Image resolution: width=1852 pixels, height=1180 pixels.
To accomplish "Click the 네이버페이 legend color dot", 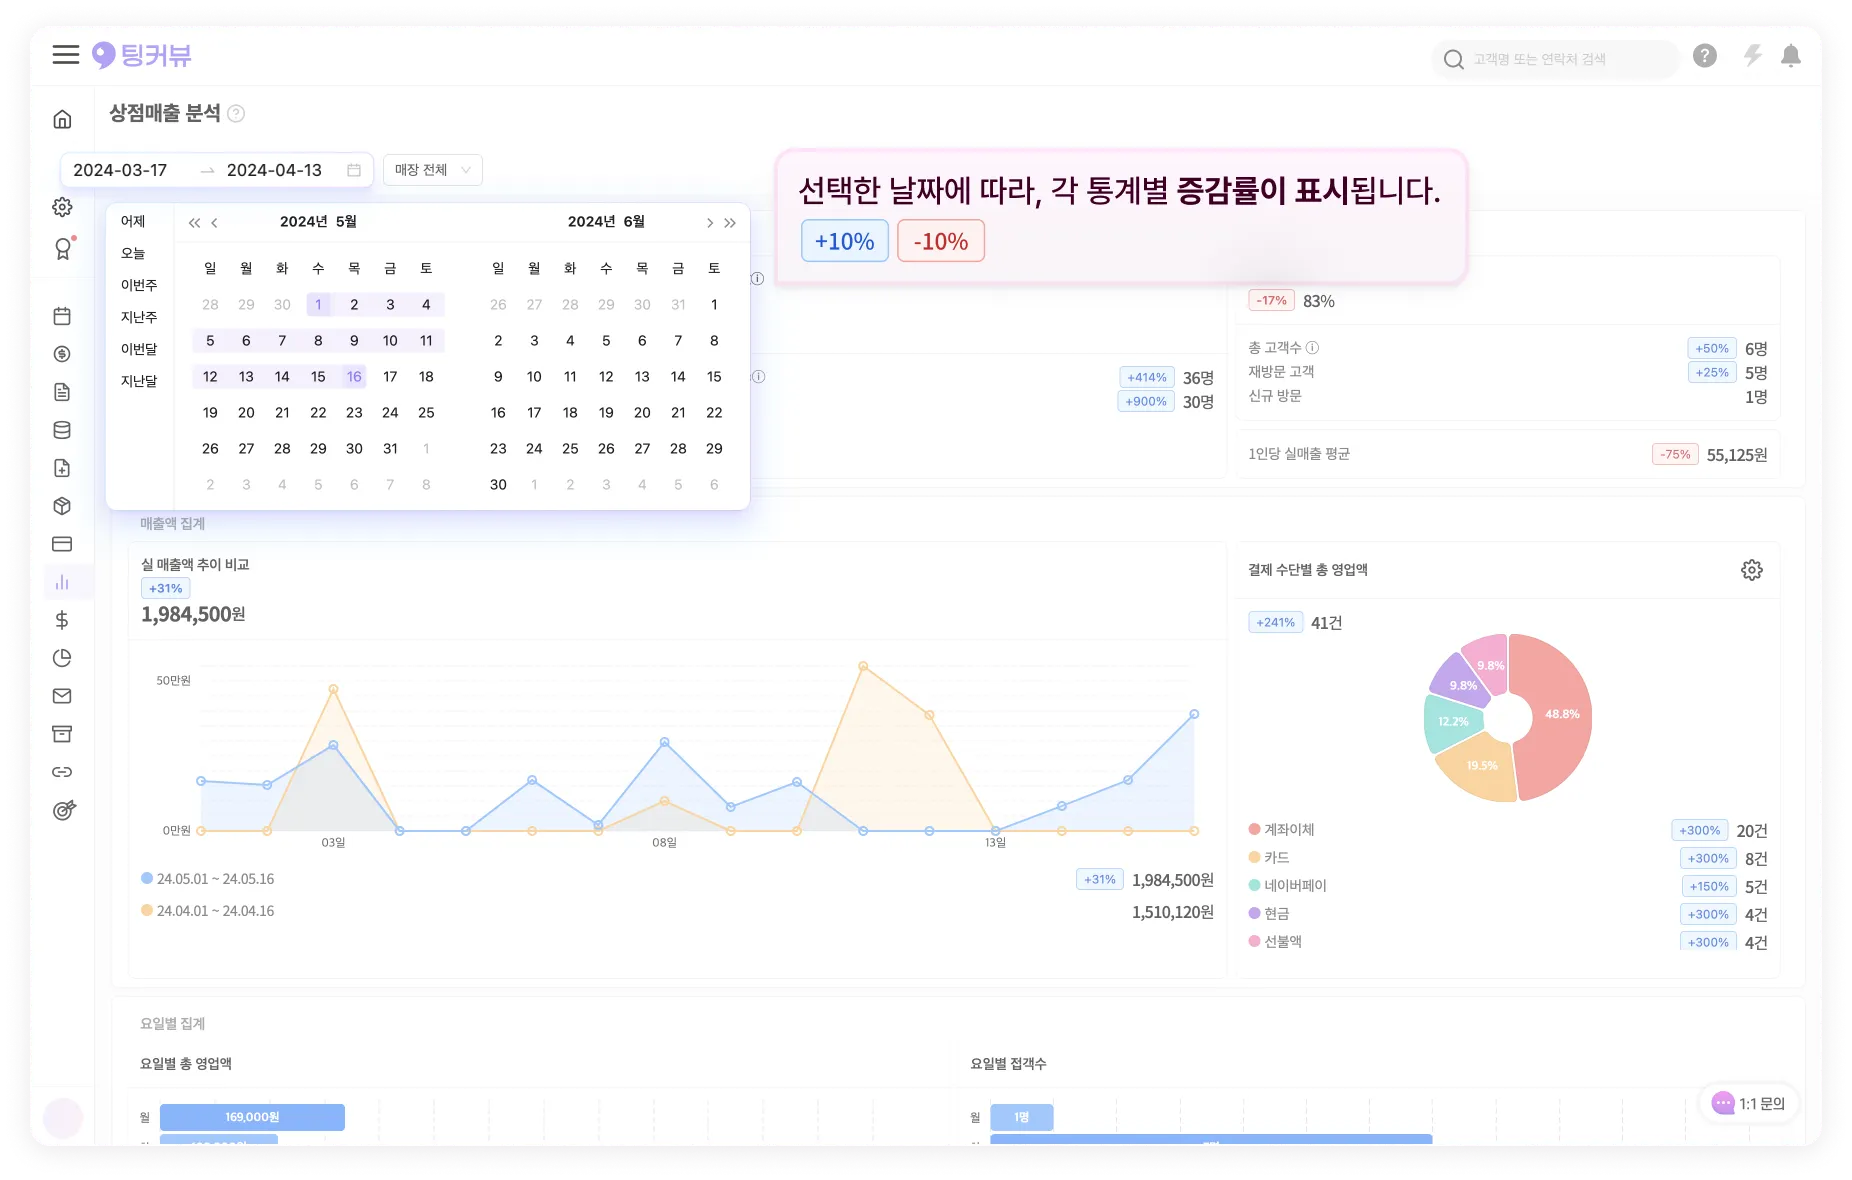I will click(1254, 885).
